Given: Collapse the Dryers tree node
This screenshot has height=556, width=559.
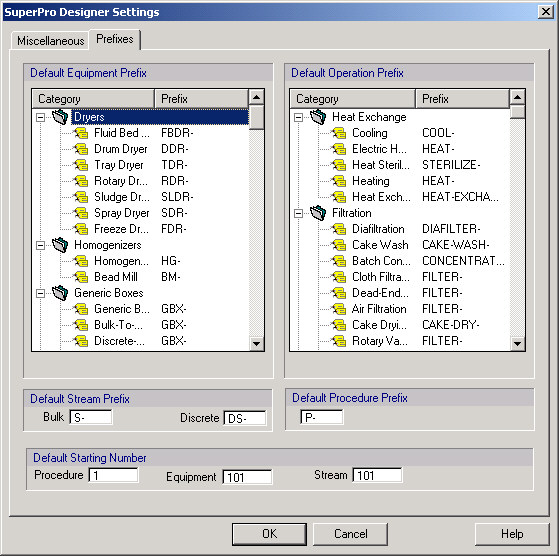Looking at the screenshot, I should [x=41, y=117].
